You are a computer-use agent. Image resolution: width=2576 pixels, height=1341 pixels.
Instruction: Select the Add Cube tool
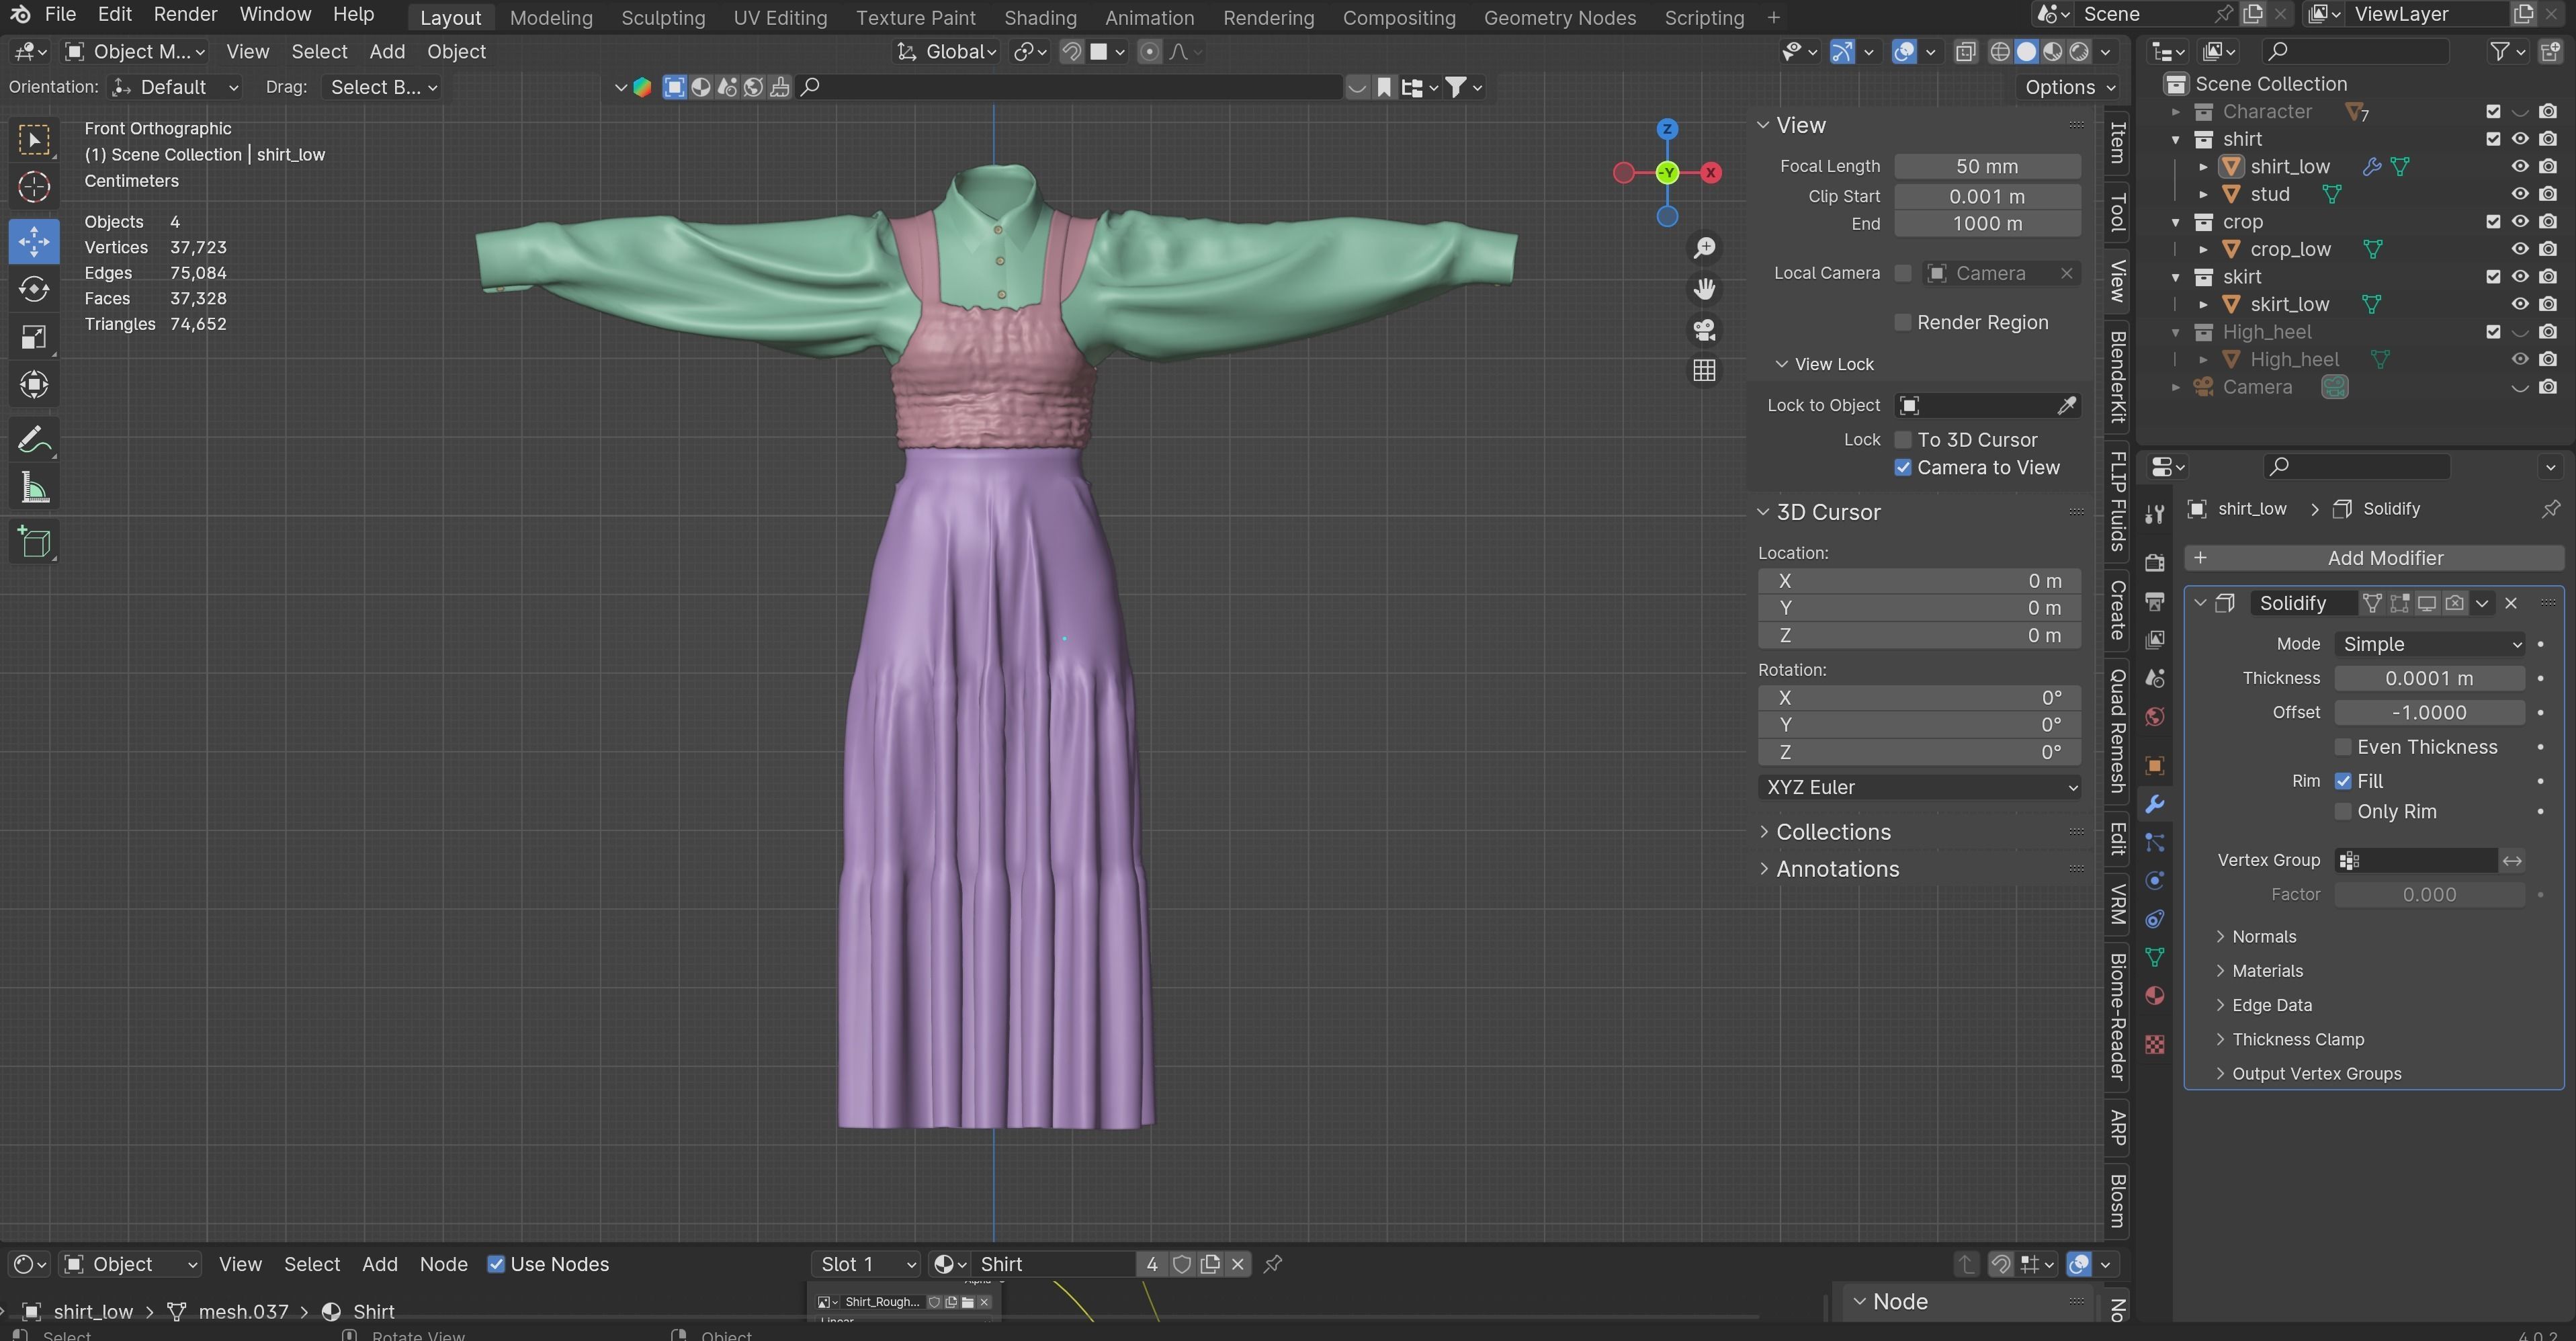point(34,542)
